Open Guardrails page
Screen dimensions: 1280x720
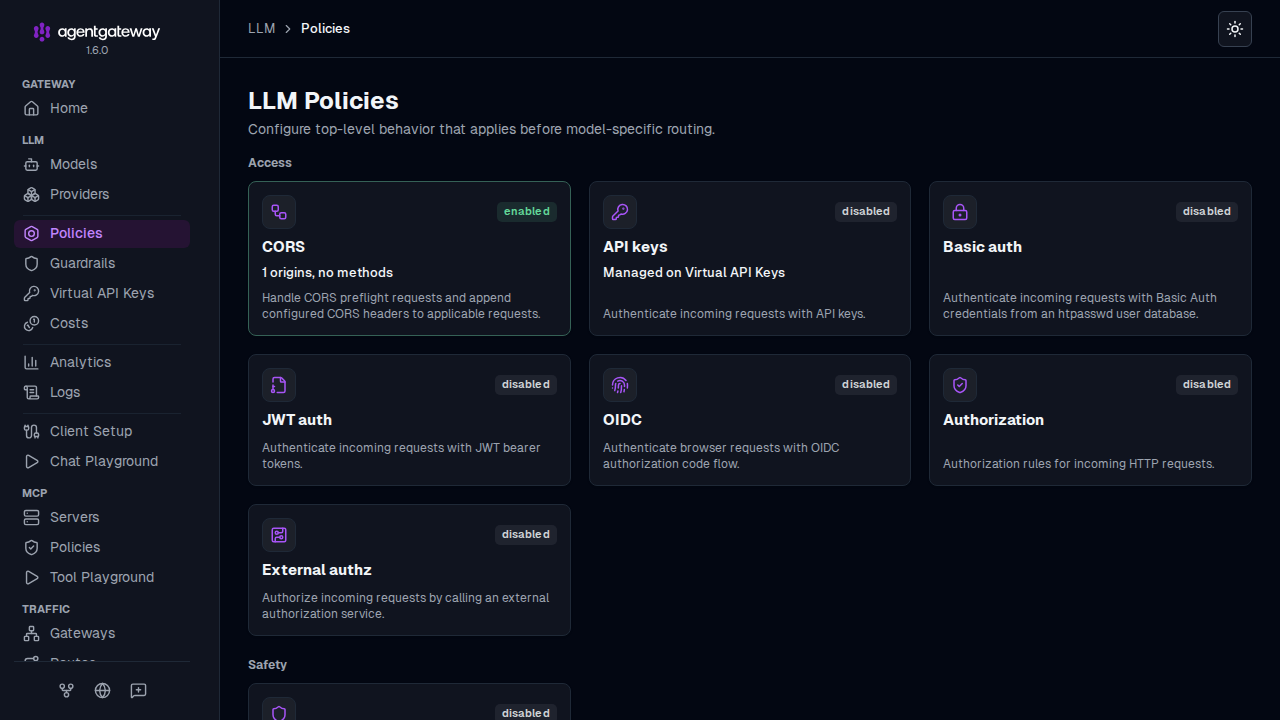tap(102, 263)
